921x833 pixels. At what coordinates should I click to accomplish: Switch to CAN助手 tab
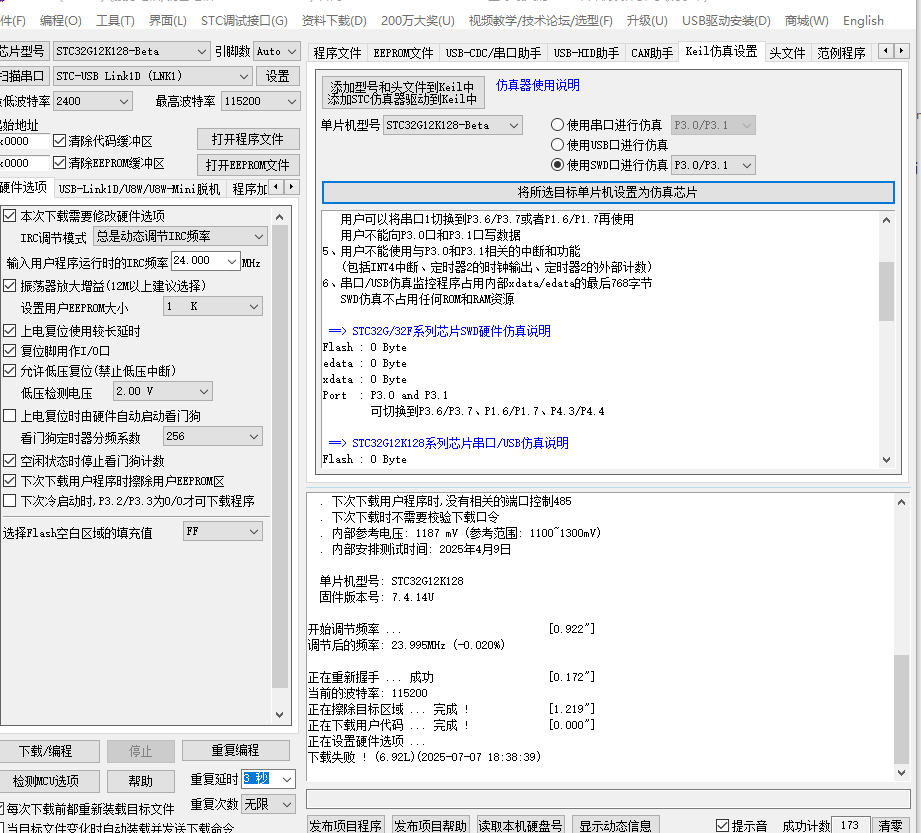[x=652, y=53]
